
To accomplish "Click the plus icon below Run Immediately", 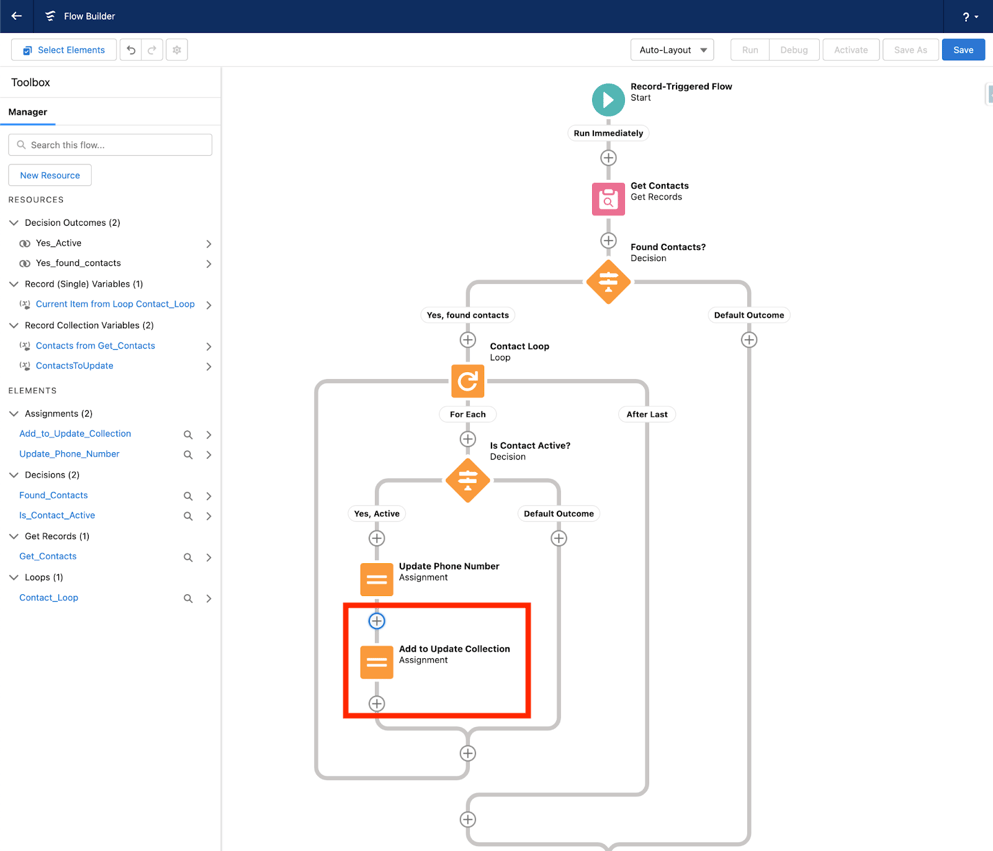I will (609, 157).
